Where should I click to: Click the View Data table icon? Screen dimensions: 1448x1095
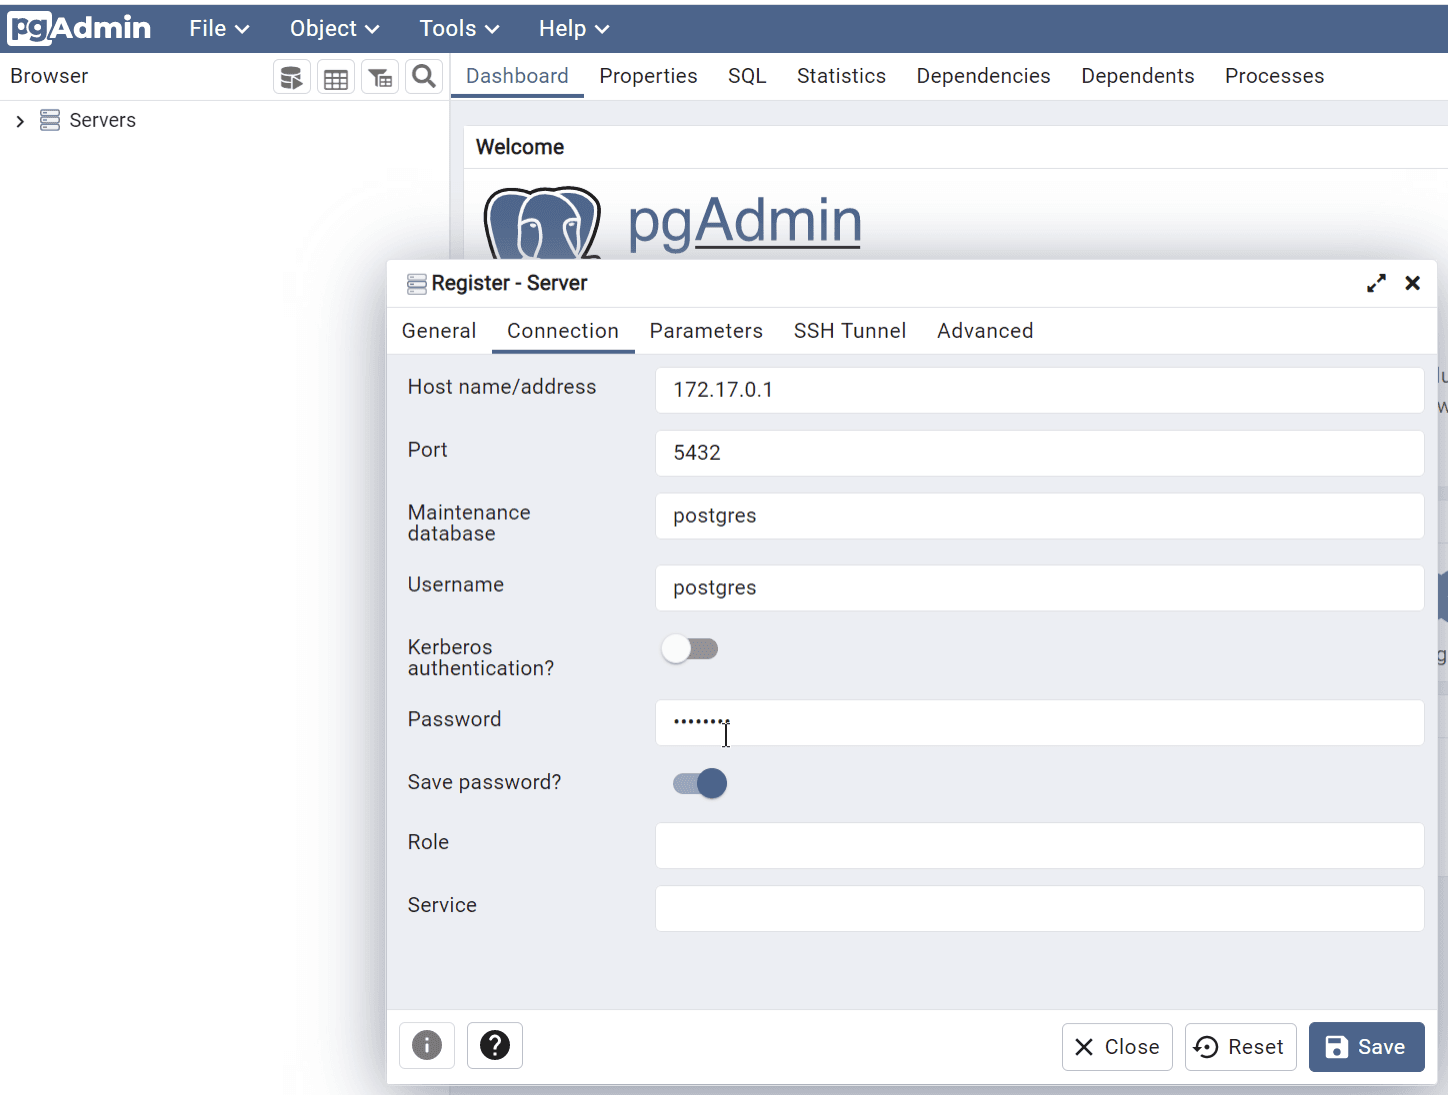(x=336, y=77)
